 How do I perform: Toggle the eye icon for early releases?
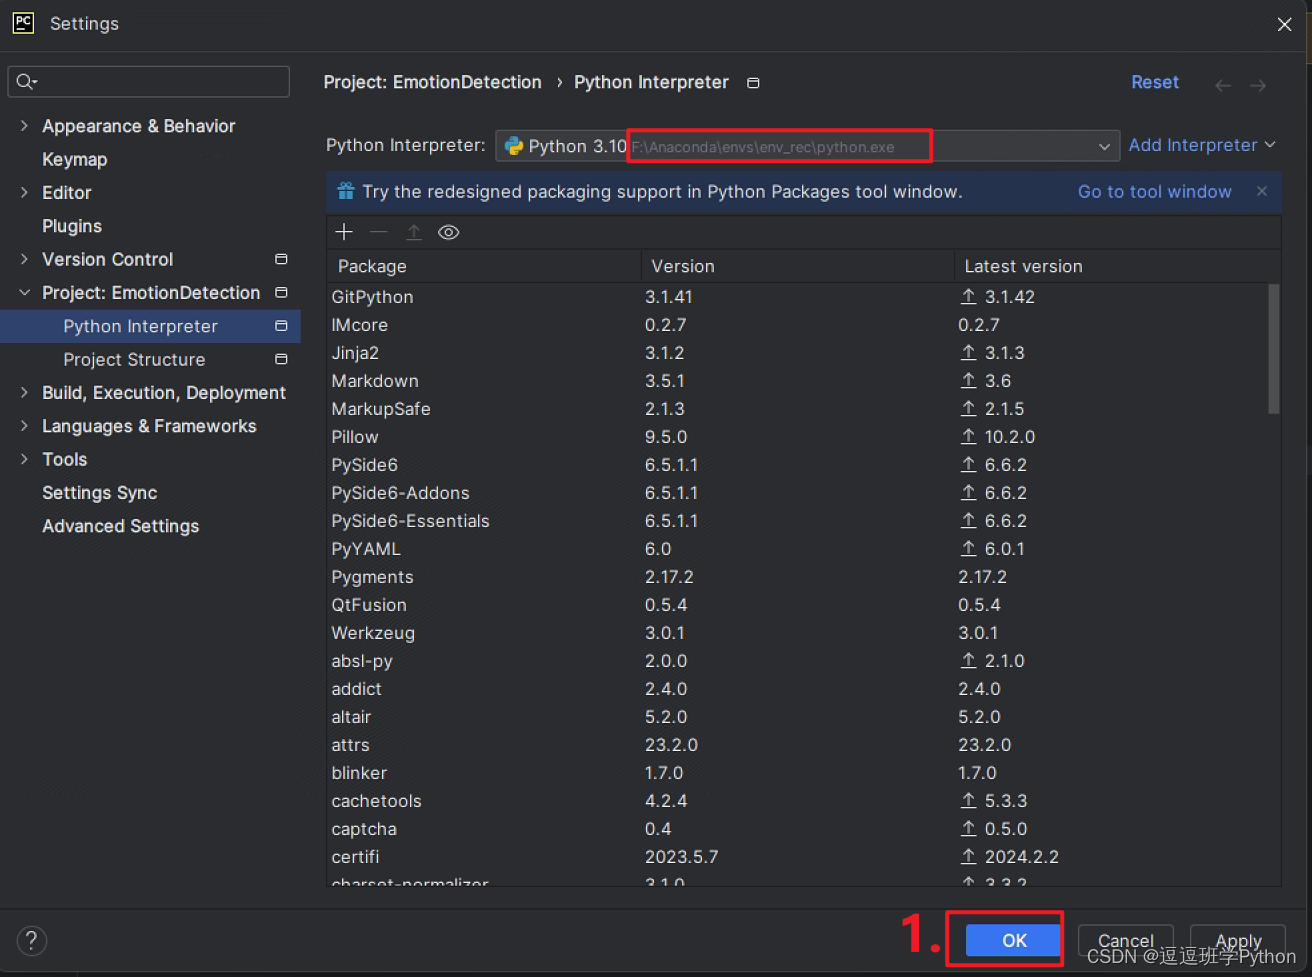coord(449,232)
